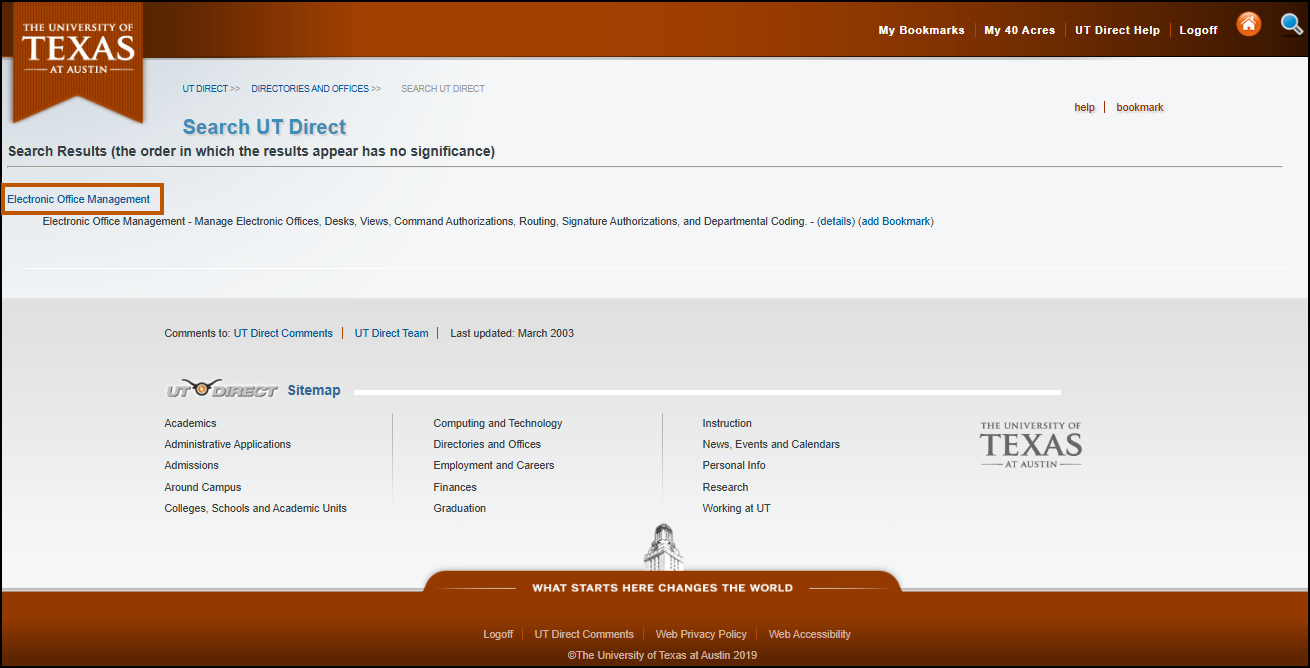The width and height of the screenshot is (1310, 668).
Task: Click Logoff in the top navigation
Action: pyautogui.click(x=1198, y=30)
